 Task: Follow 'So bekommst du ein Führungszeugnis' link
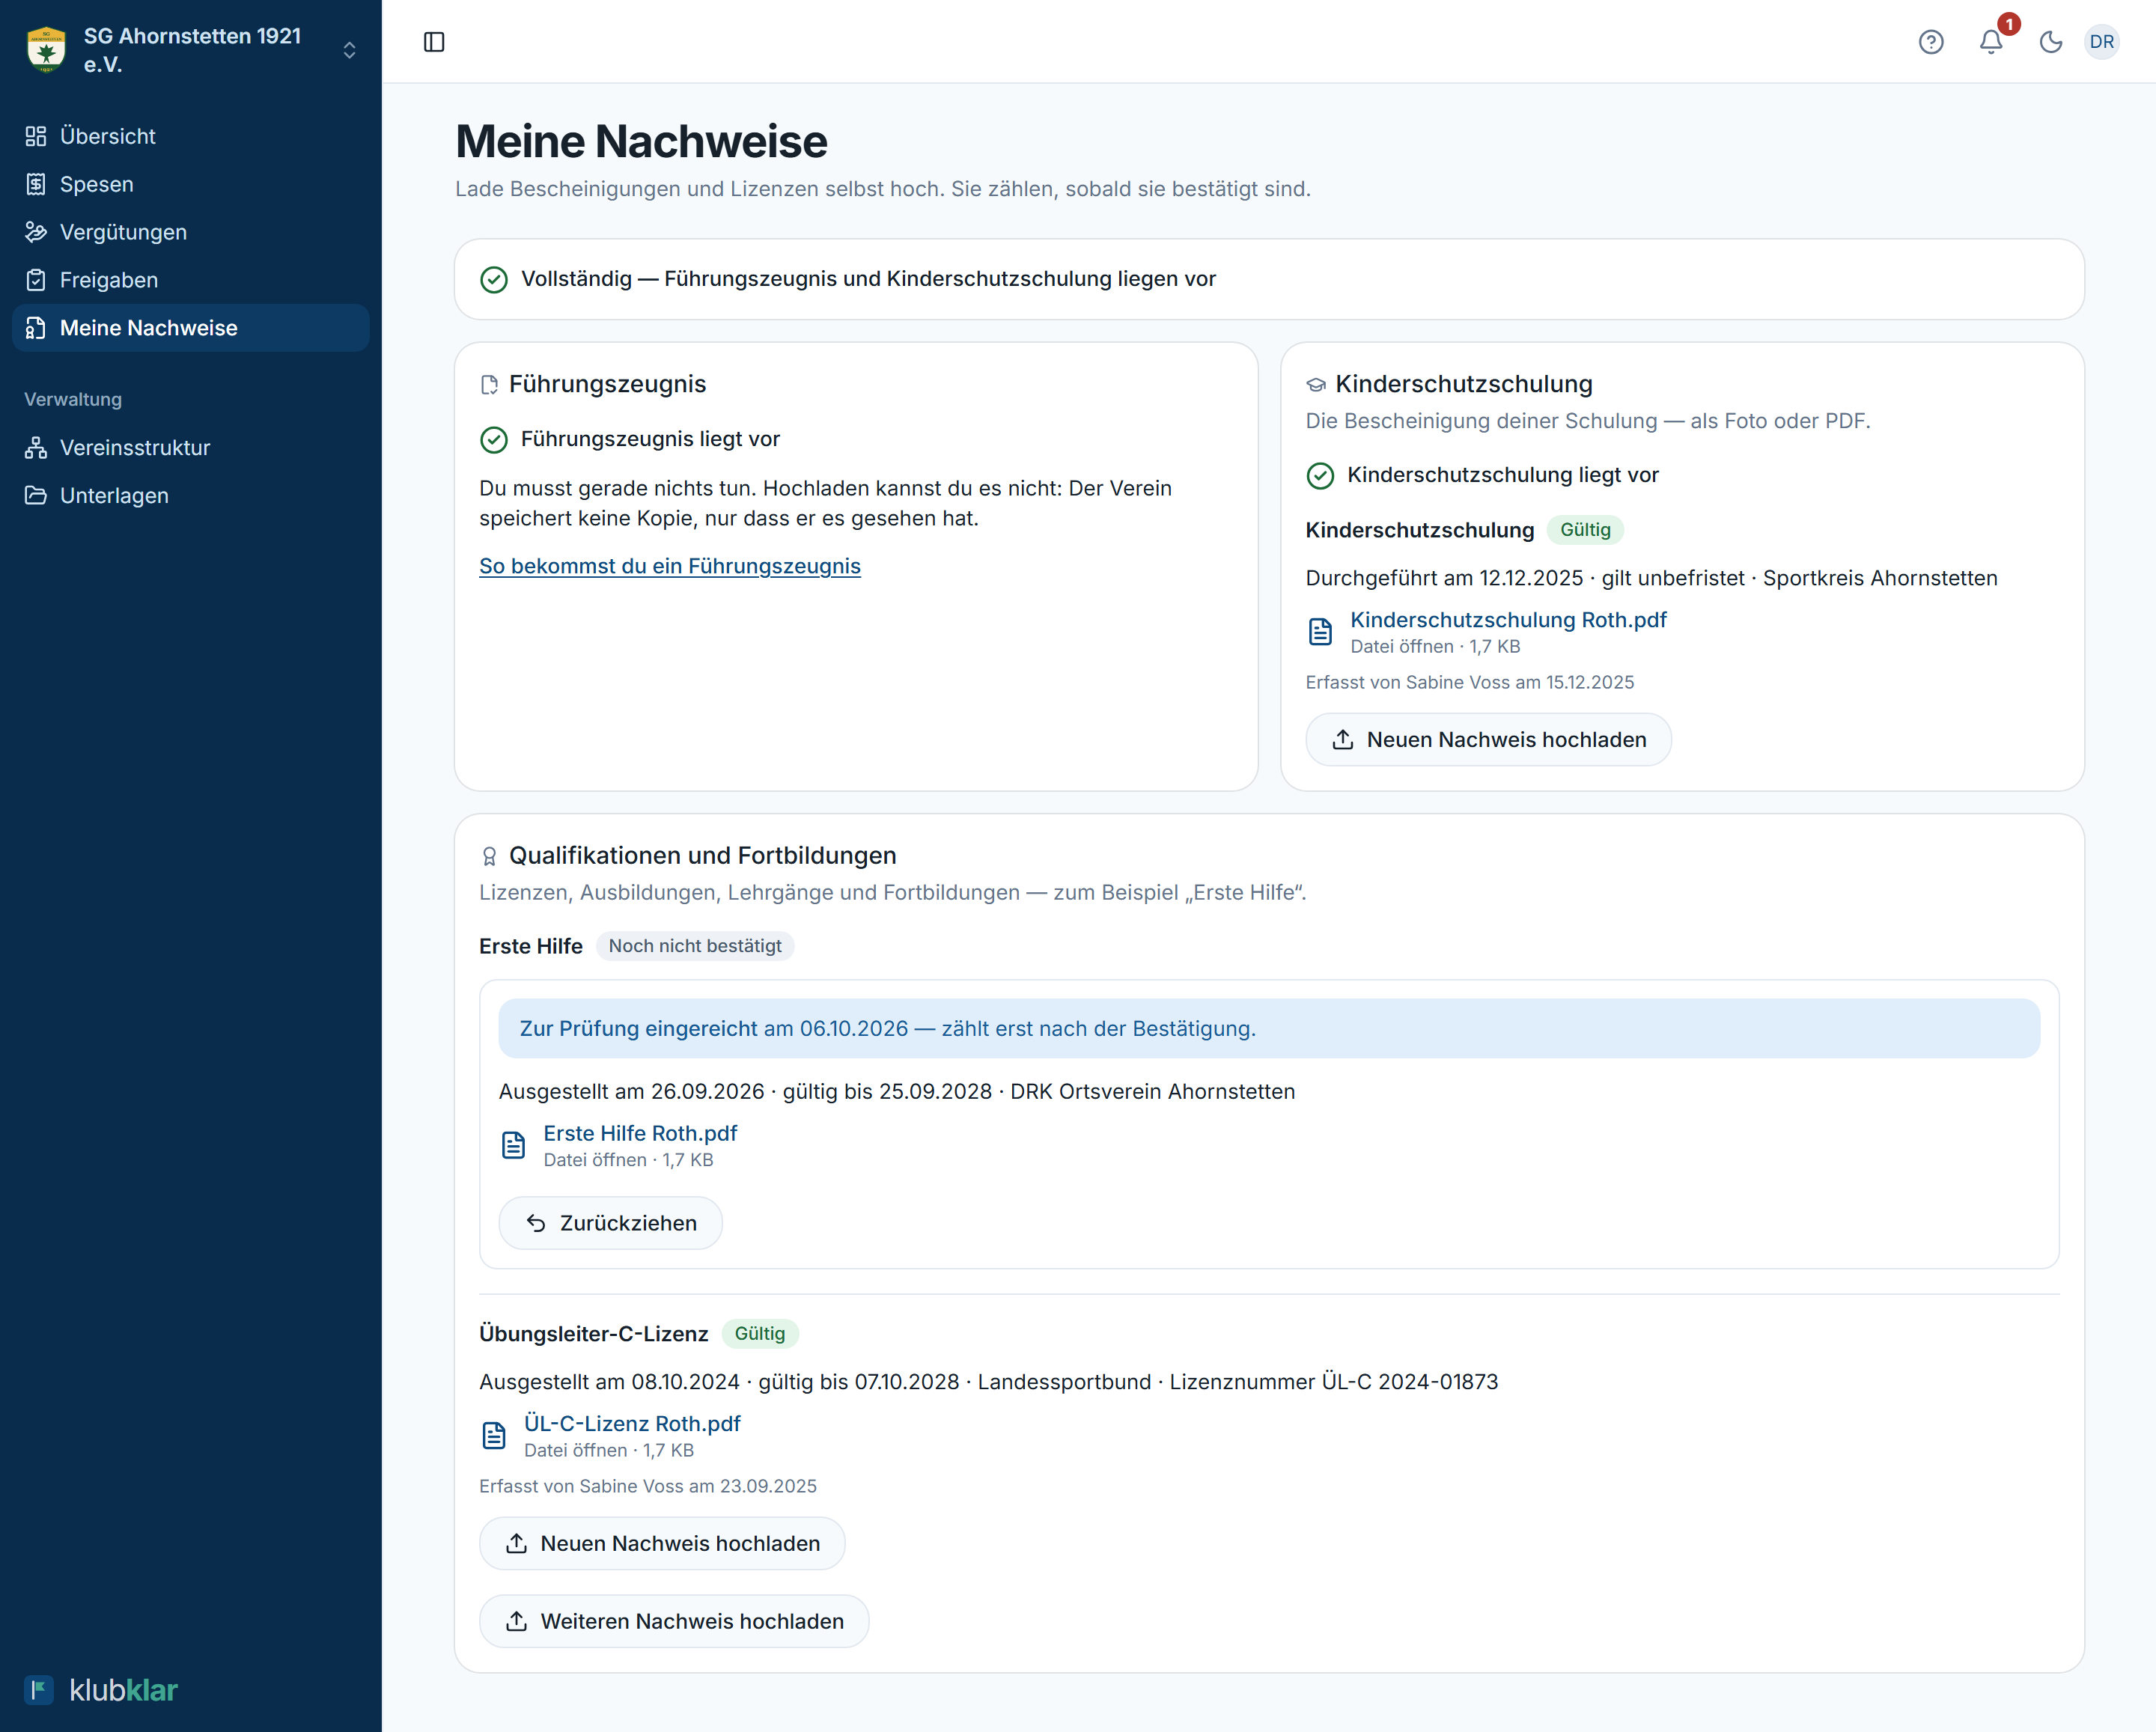tap(670, 566)
